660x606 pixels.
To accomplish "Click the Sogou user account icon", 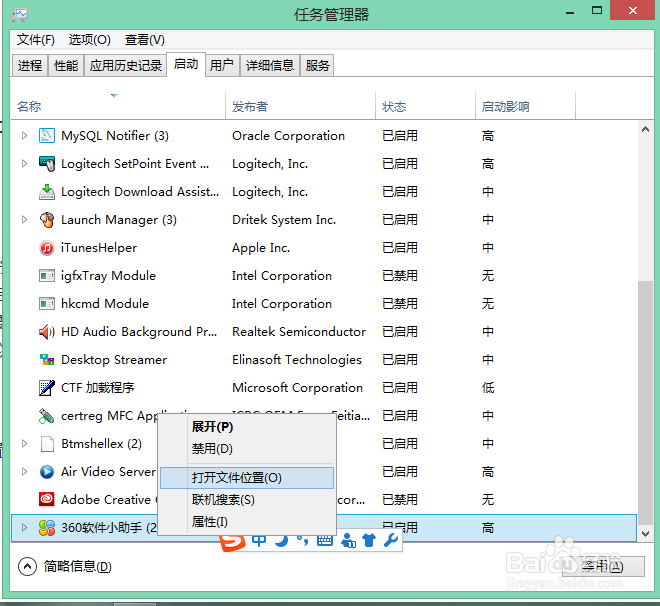I will coord(348,540).
